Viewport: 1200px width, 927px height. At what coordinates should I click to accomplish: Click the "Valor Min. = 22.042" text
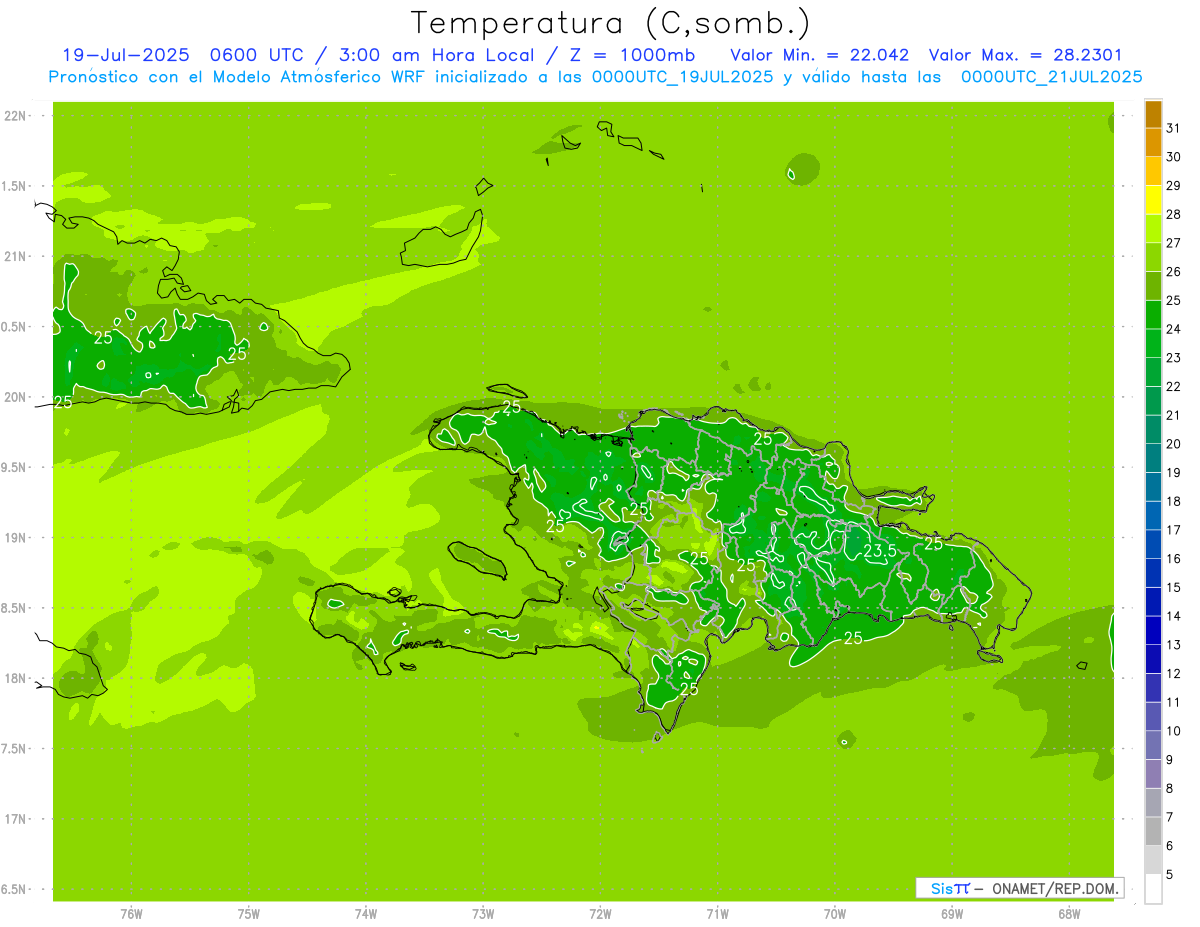(820, 55)
